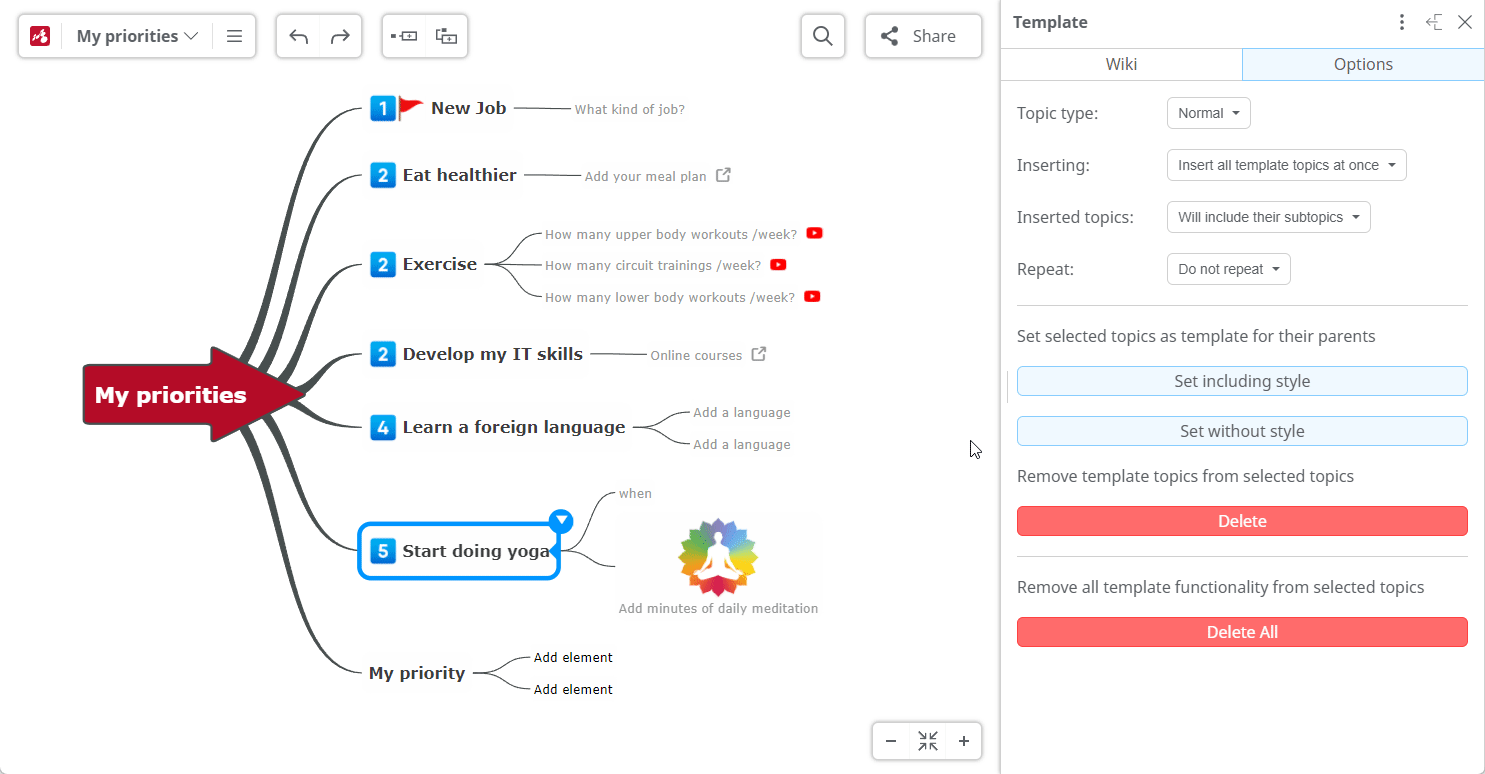Expand the Repeat dropdown
Screen dimensions: 1485x774
pyautogui.click(x=1228, y=269)
